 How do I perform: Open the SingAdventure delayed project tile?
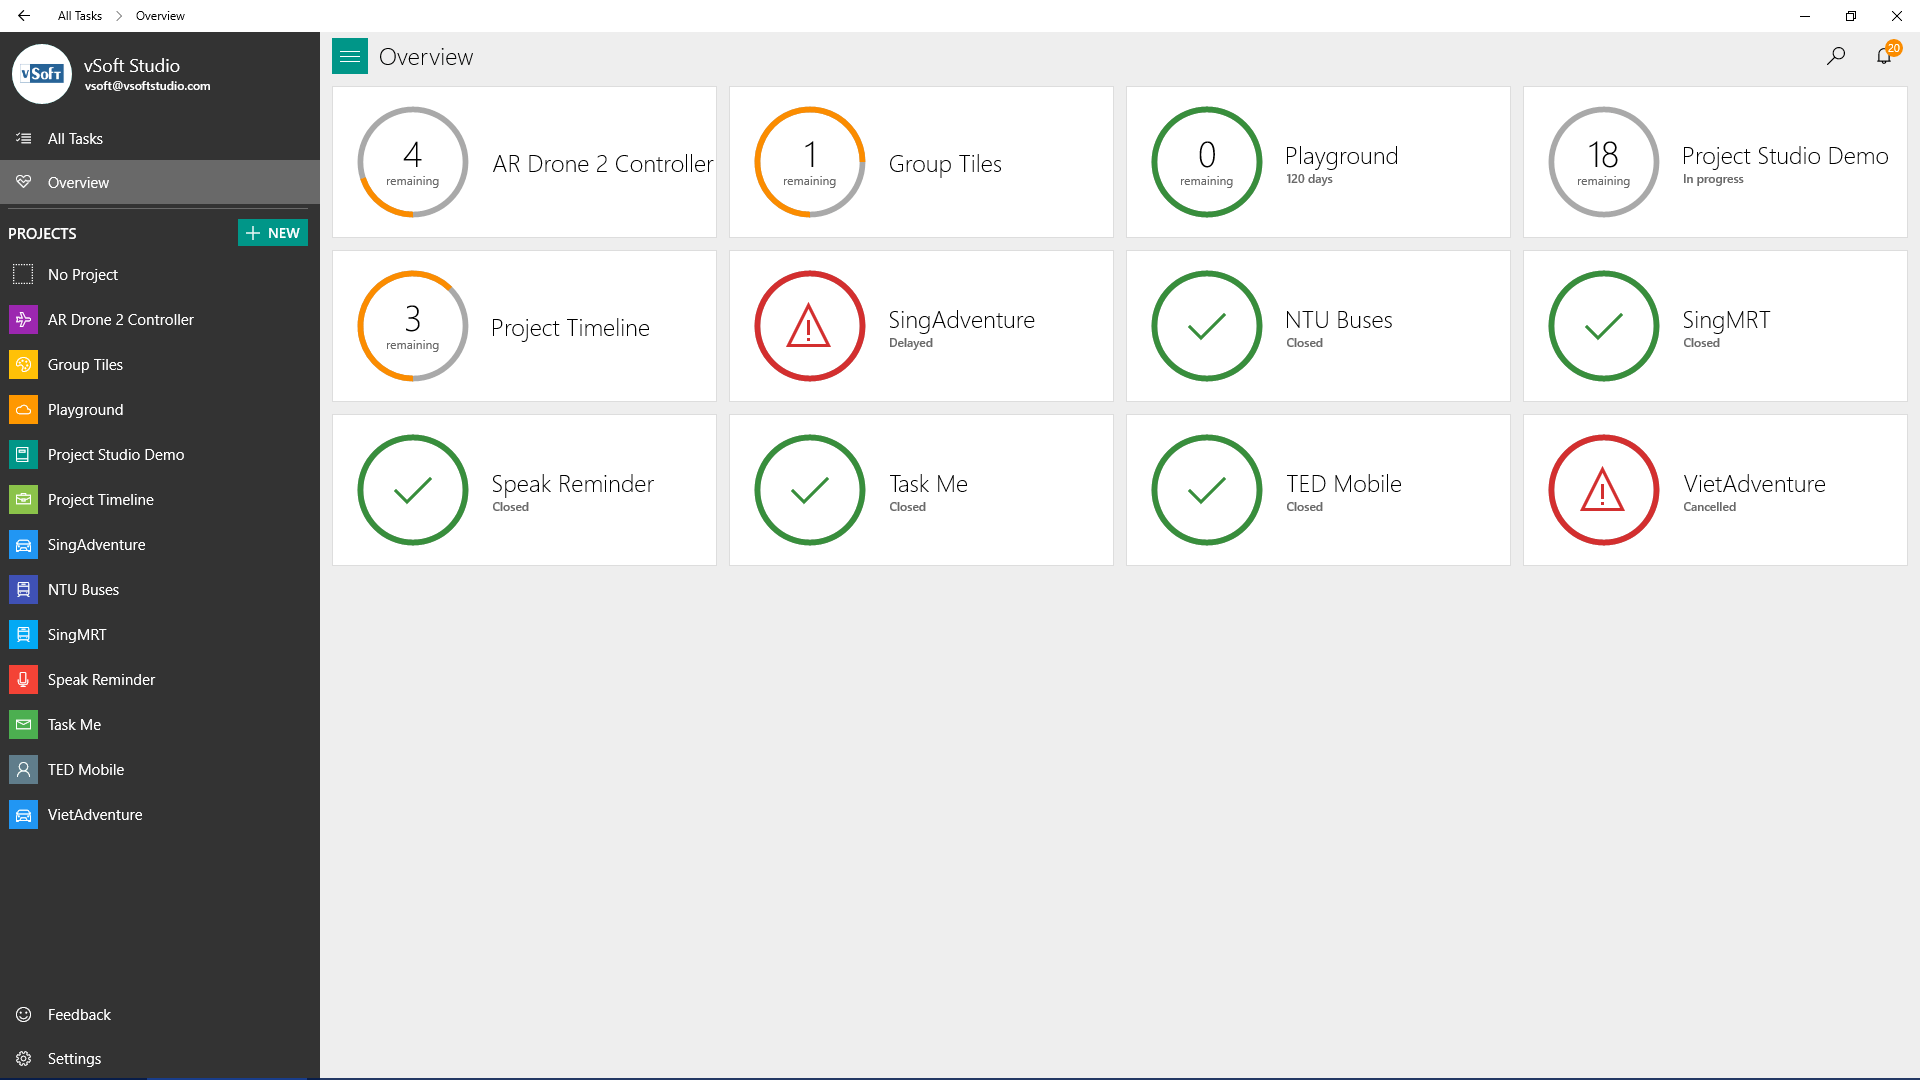tap(920, 326)
